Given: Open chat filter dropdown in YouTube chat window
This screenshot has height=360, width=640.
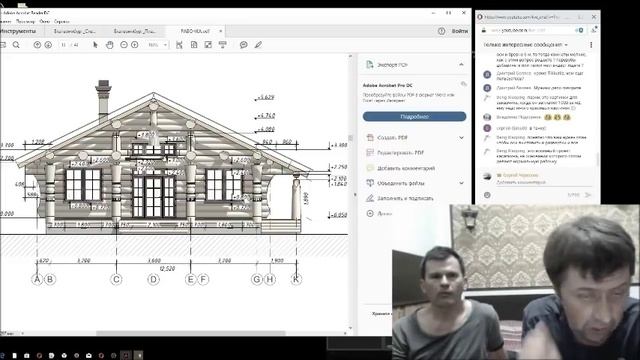Looking at the screenshot, I should [526, 44].
